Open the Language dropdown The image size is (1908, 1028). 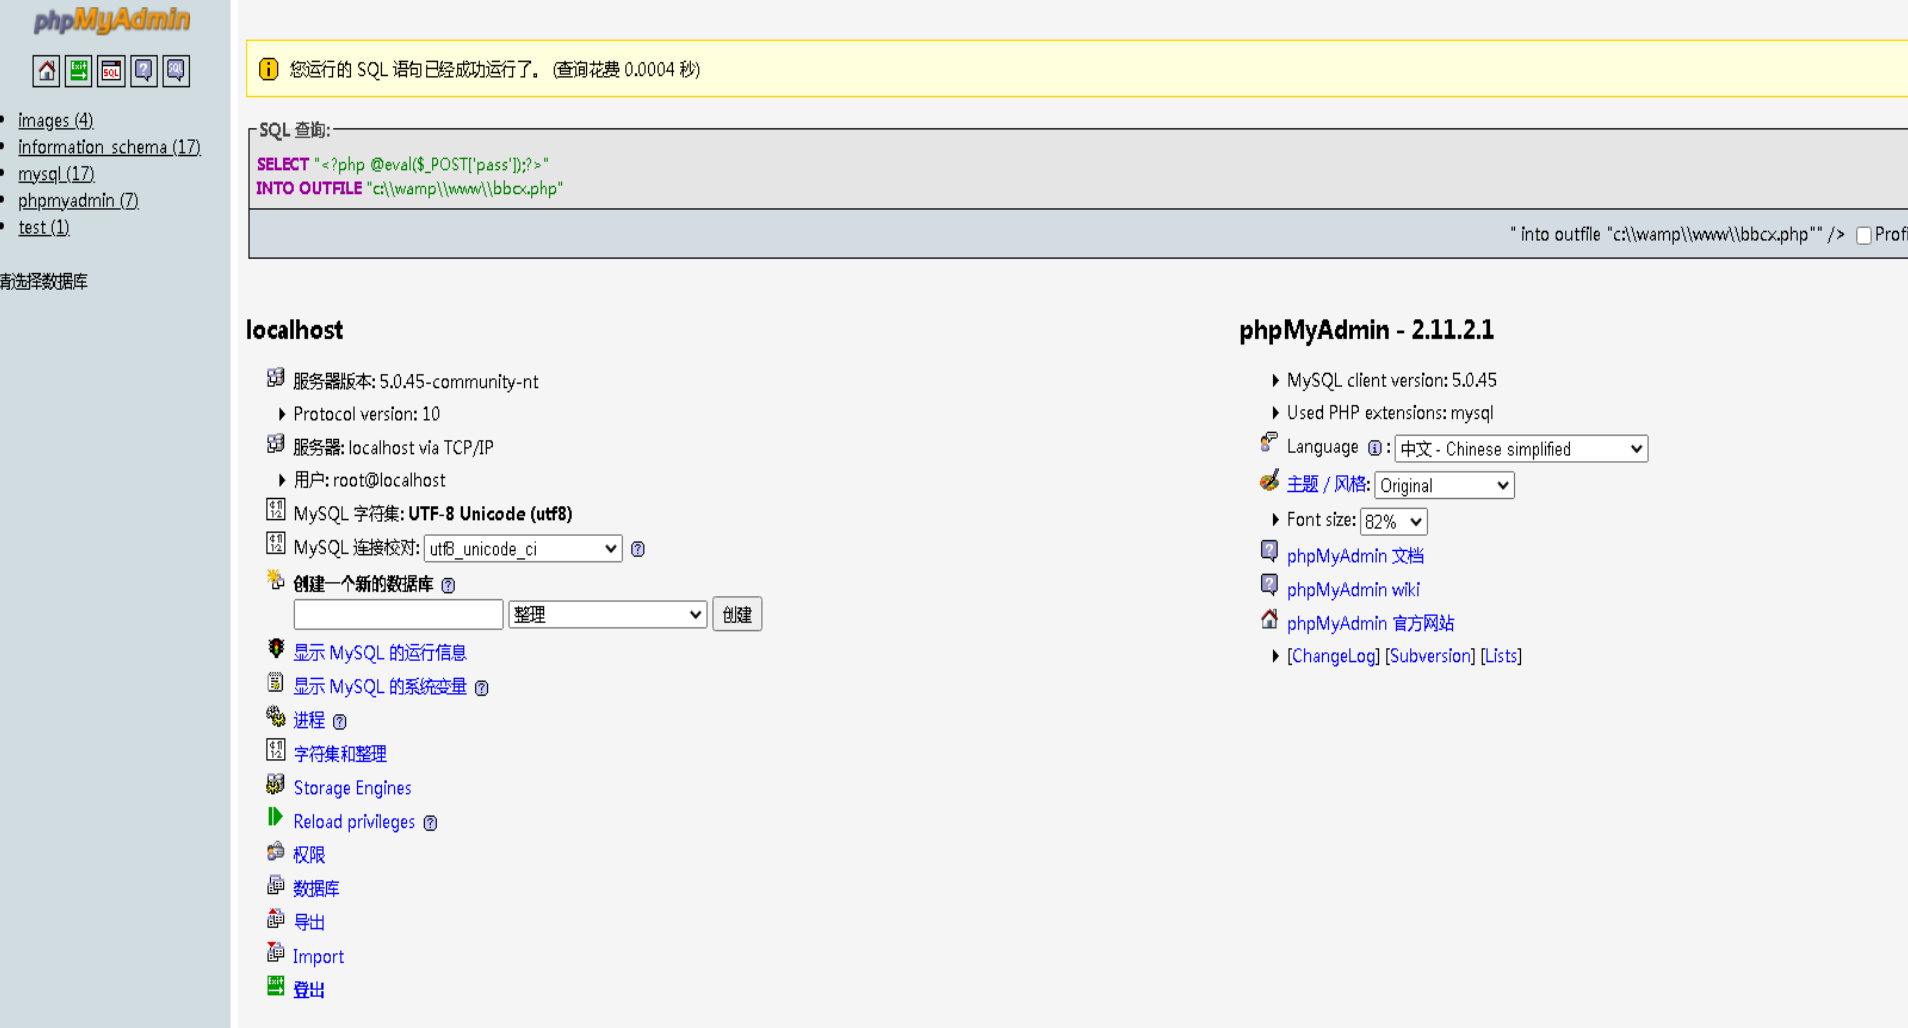pyautogui.click(x=1521, y=449)
